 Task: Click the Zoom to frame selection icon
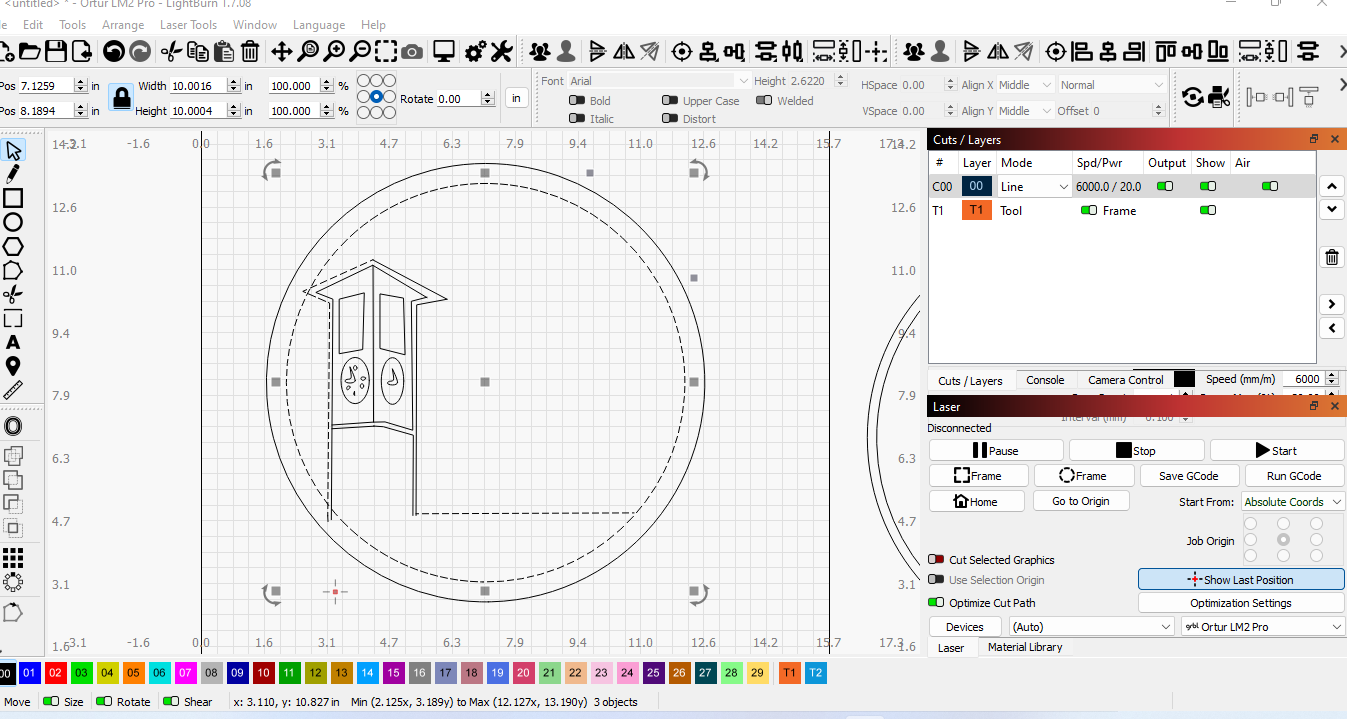point(386,51)
